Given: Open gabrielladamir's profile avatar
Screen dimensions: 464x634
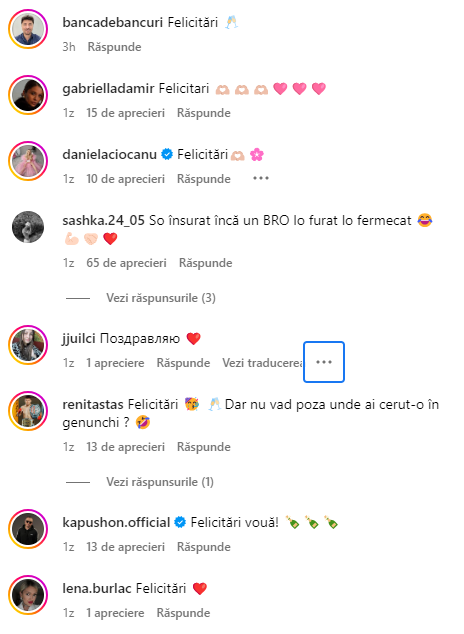Looking at the screenshot, I should tap(28, 95).
